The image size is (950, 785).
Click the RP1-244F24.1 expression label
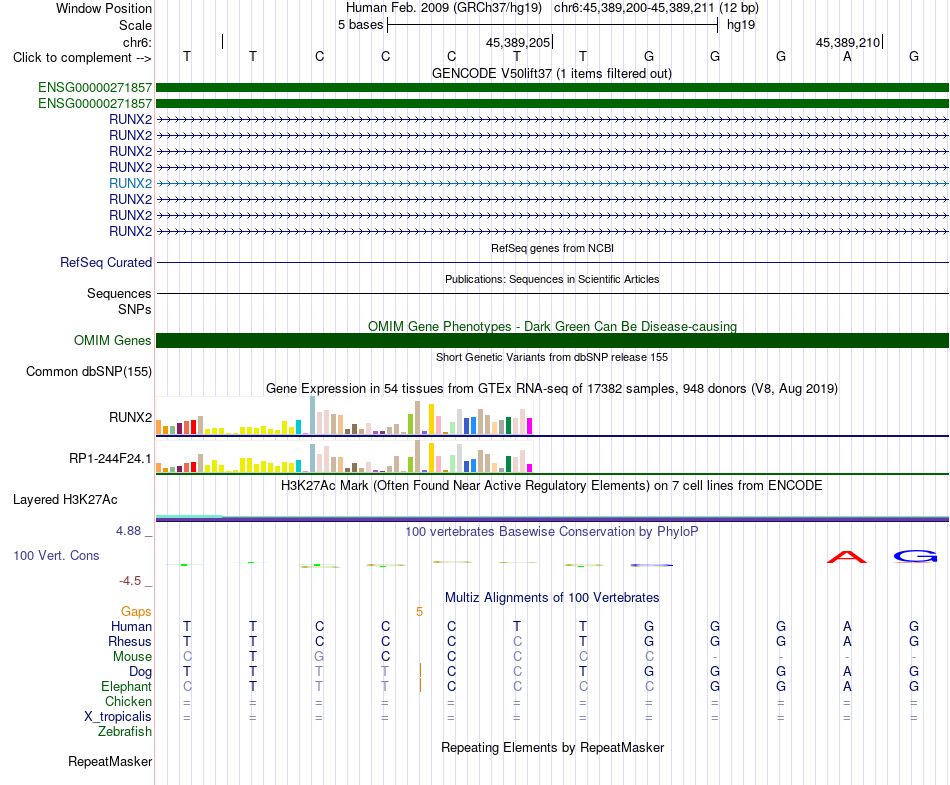[x=110, y=459]
